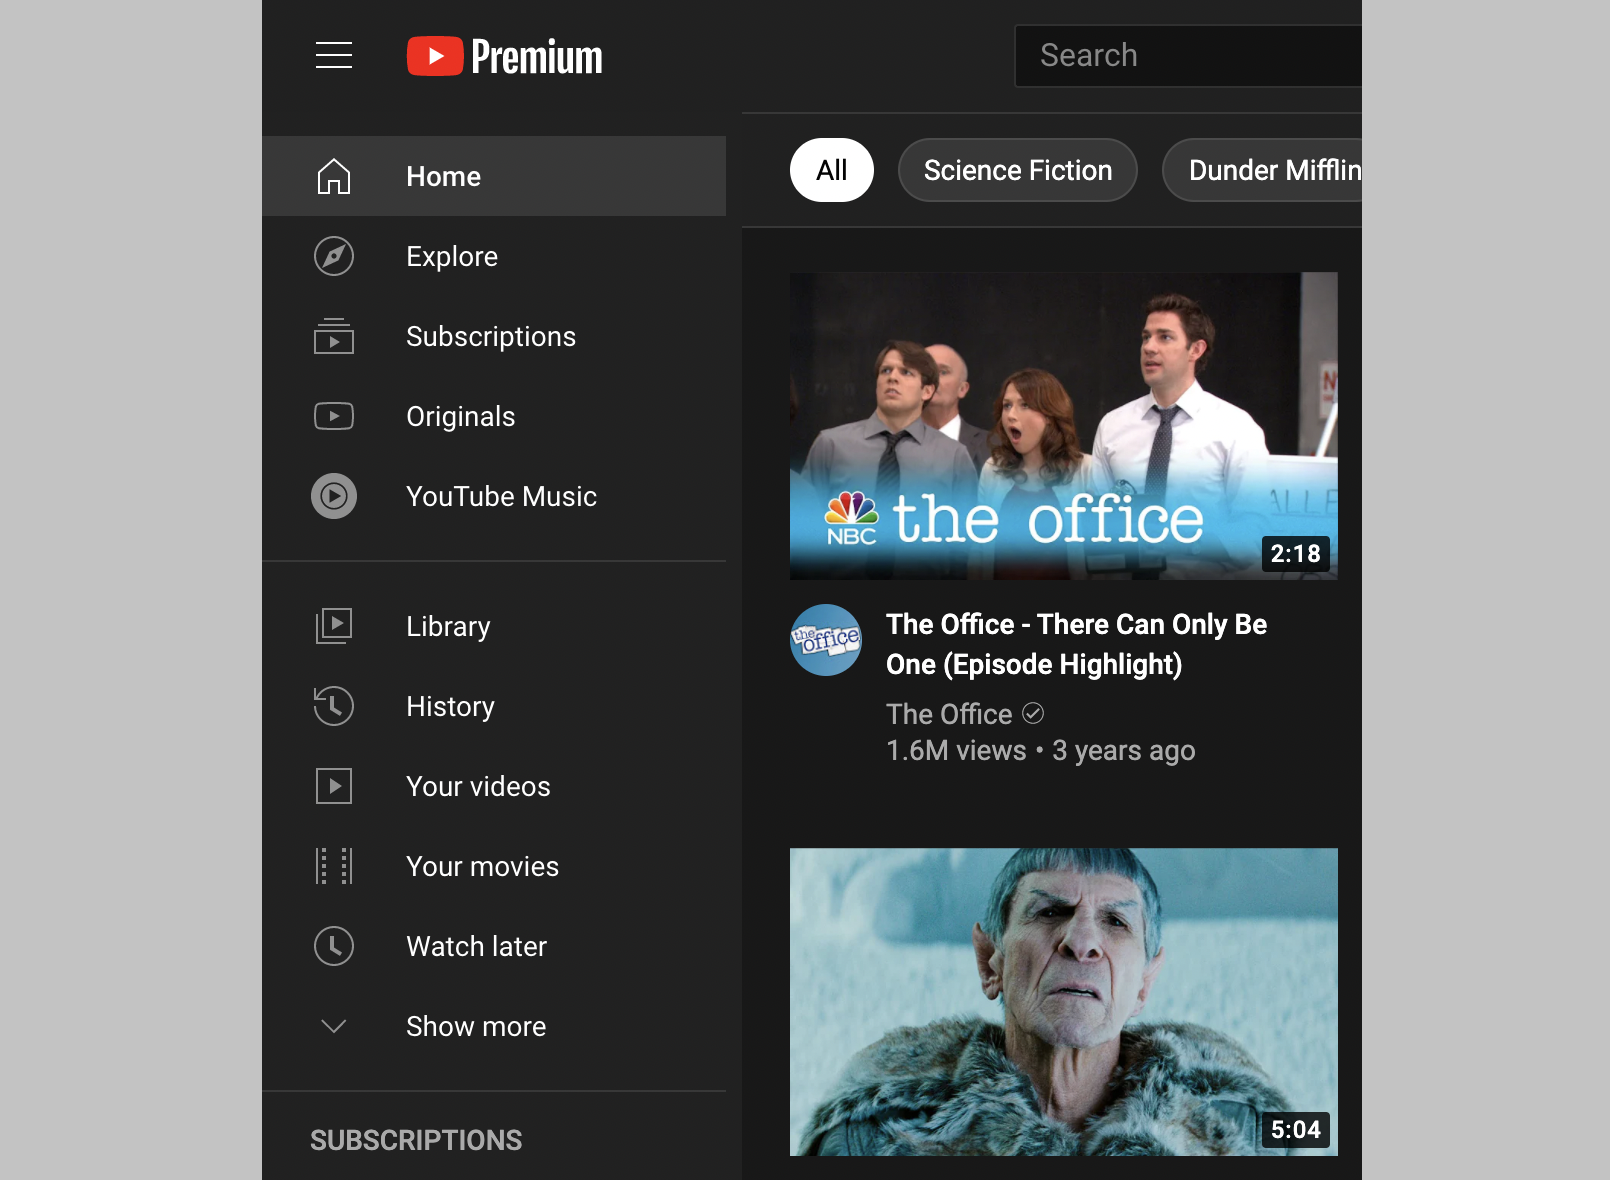Click the video title There Can Only Be One
The height and width of the screenshot is (1180, 1610).
click(x=1076, y=644)
